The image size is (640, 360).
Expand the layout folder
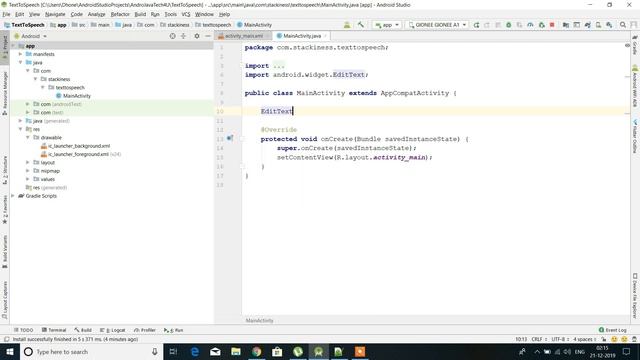pos(28,162)
